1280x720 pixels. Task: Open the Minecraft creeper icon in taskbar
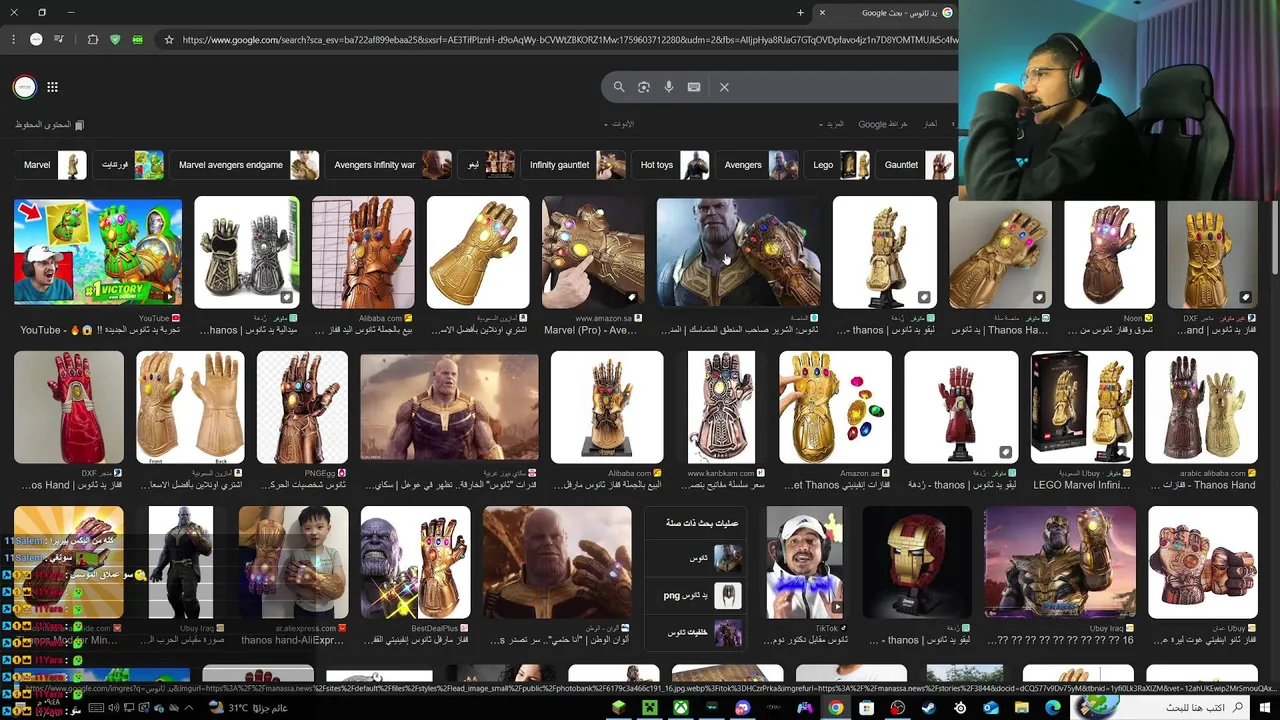point(650,708)
